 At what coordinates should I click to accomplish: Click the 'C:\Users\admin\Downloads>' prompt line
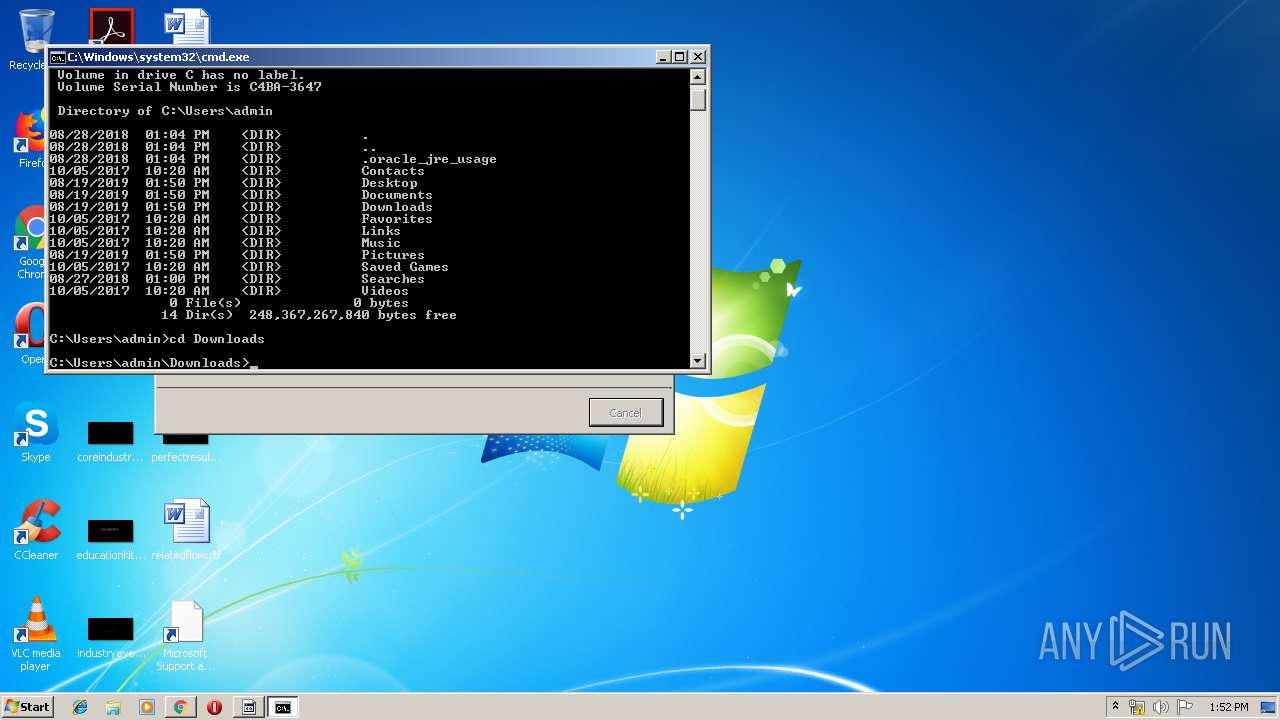click(x=149, y=362)
